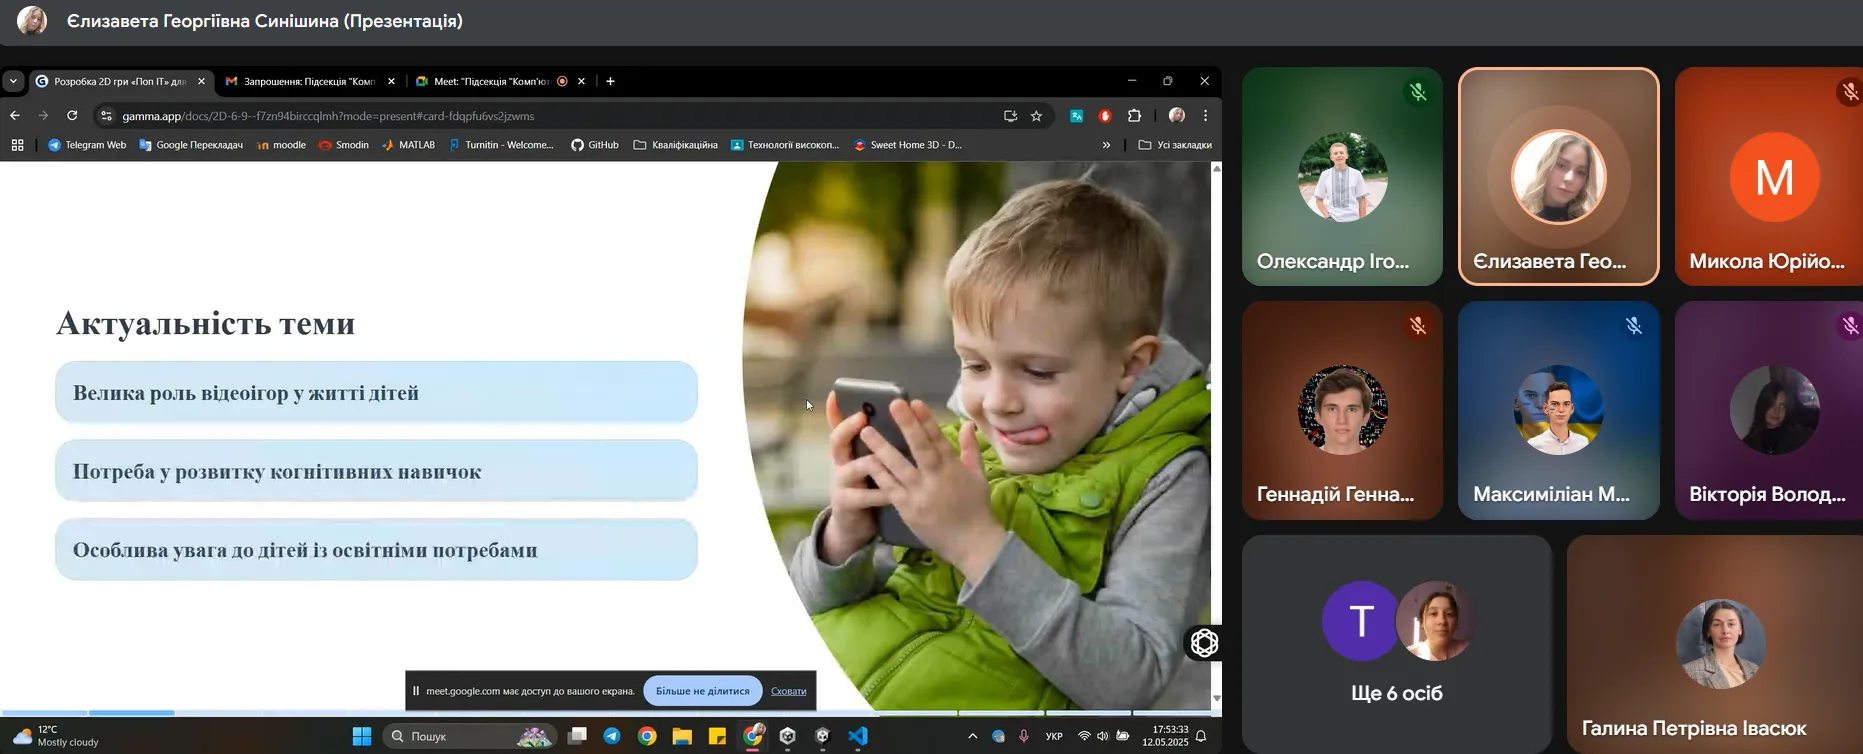
Task: Open the Chrome apps grid shortcut
Action: tap(17, 145)
